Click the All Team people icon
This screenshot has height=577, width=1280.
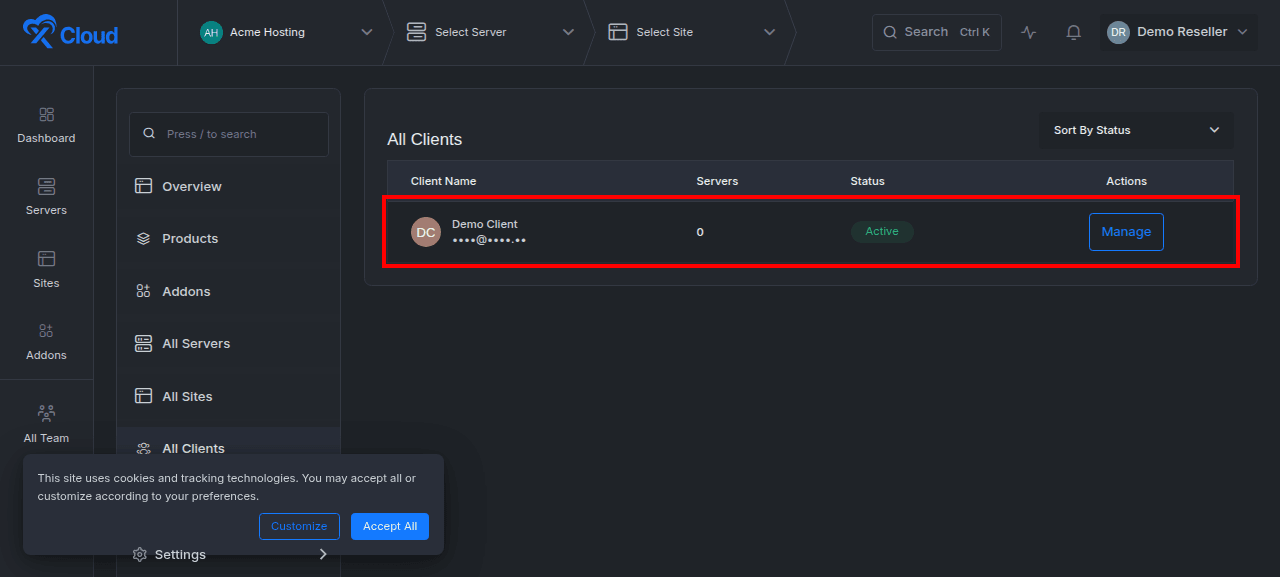tap(46, 413)
